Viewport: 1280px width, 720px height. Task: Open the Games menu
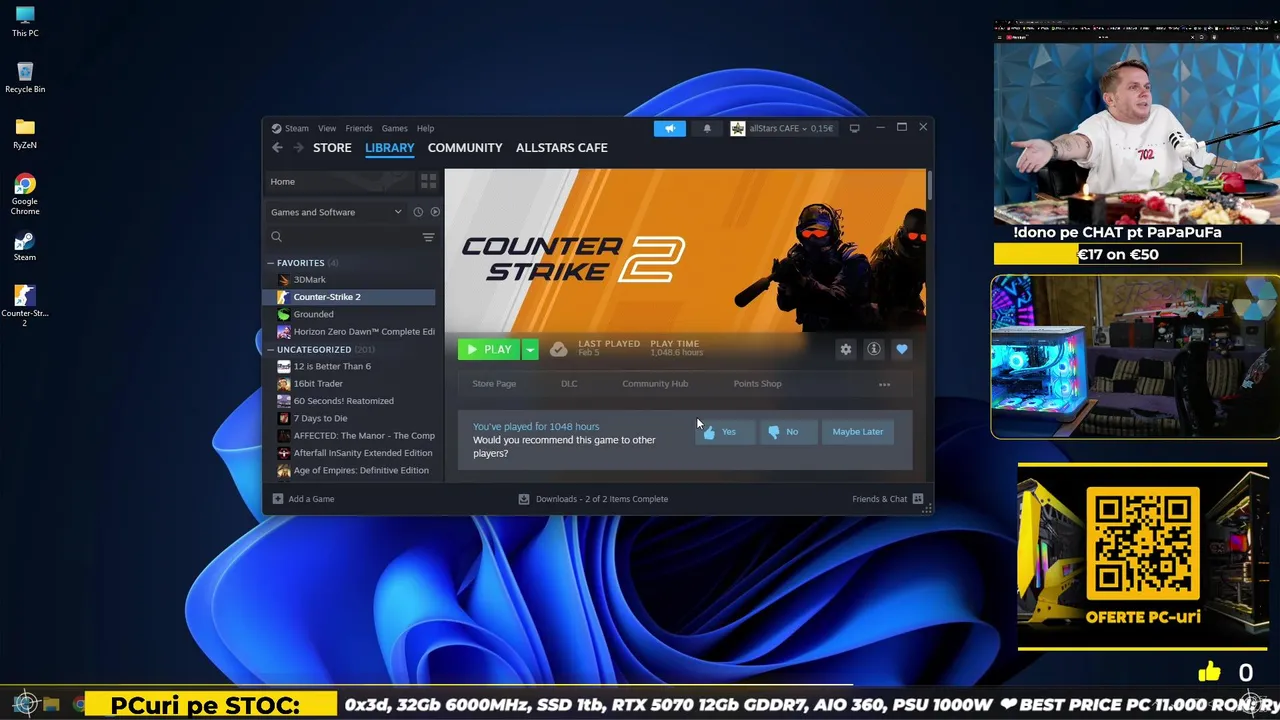click(x=394, y=128)
